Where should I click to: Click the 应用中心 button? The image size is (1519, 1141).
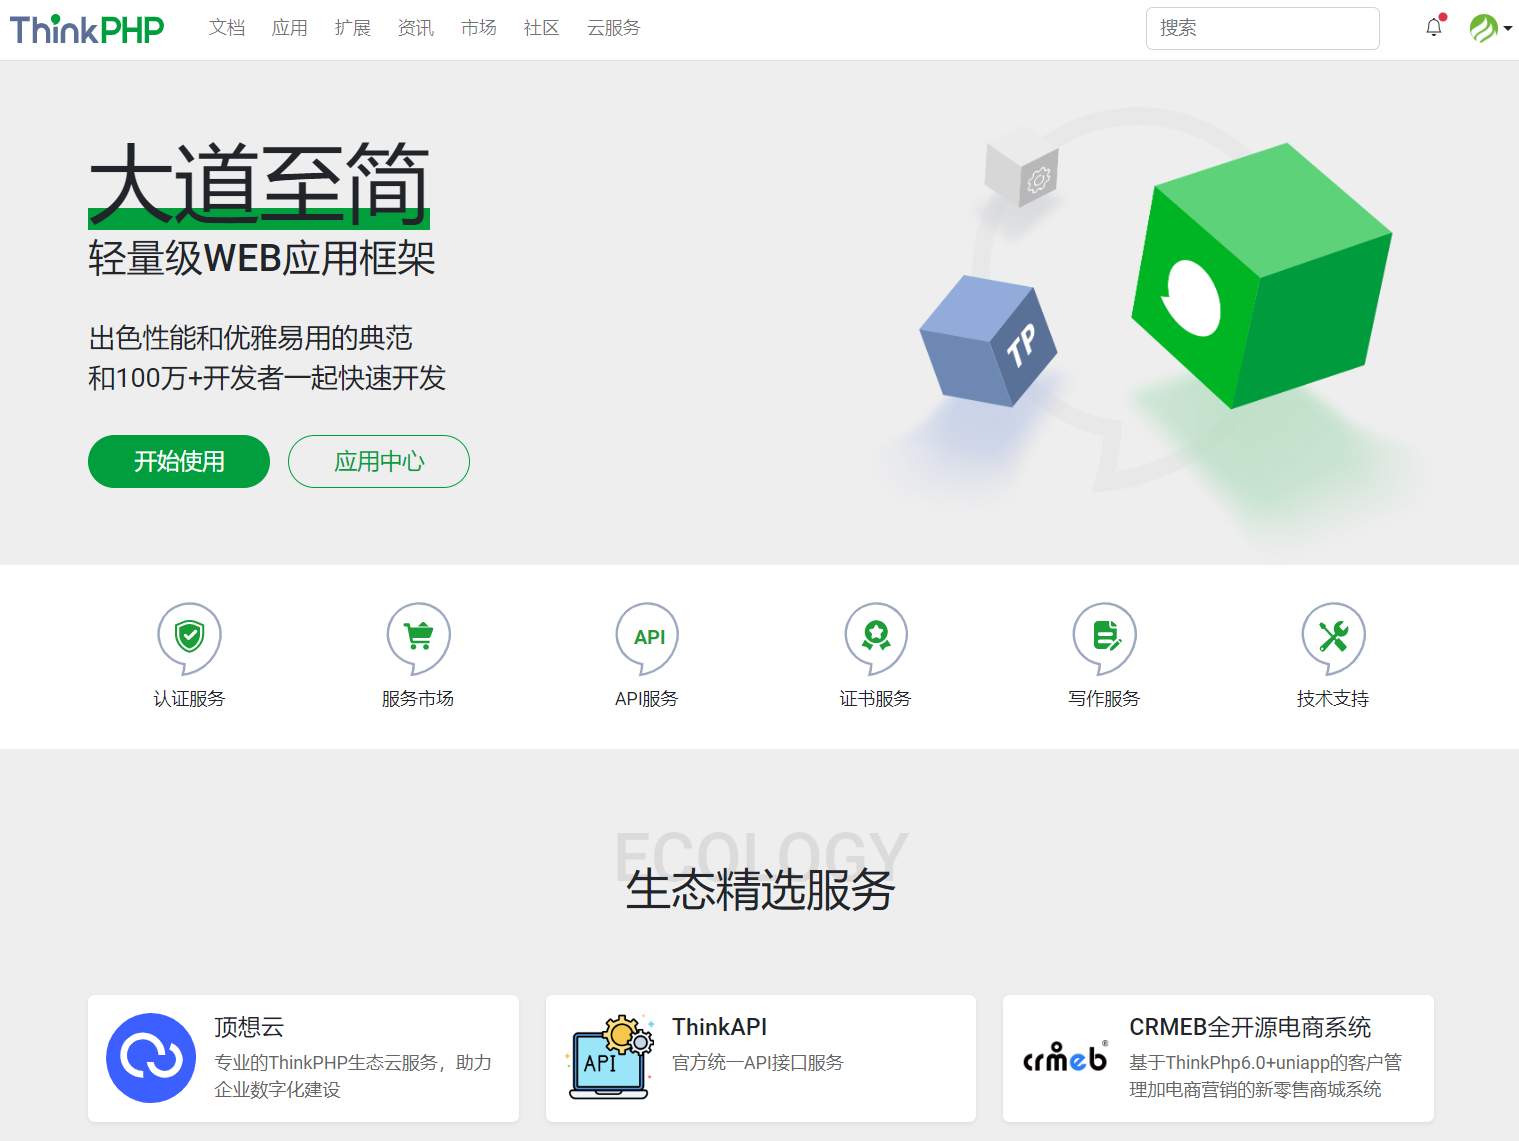pos(379,461)
